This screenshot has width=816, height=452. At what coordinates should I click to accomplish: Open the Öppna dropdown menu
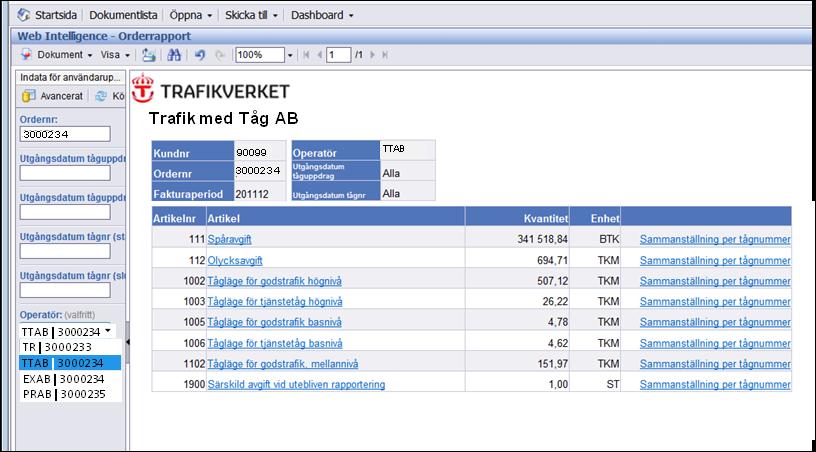191,15
